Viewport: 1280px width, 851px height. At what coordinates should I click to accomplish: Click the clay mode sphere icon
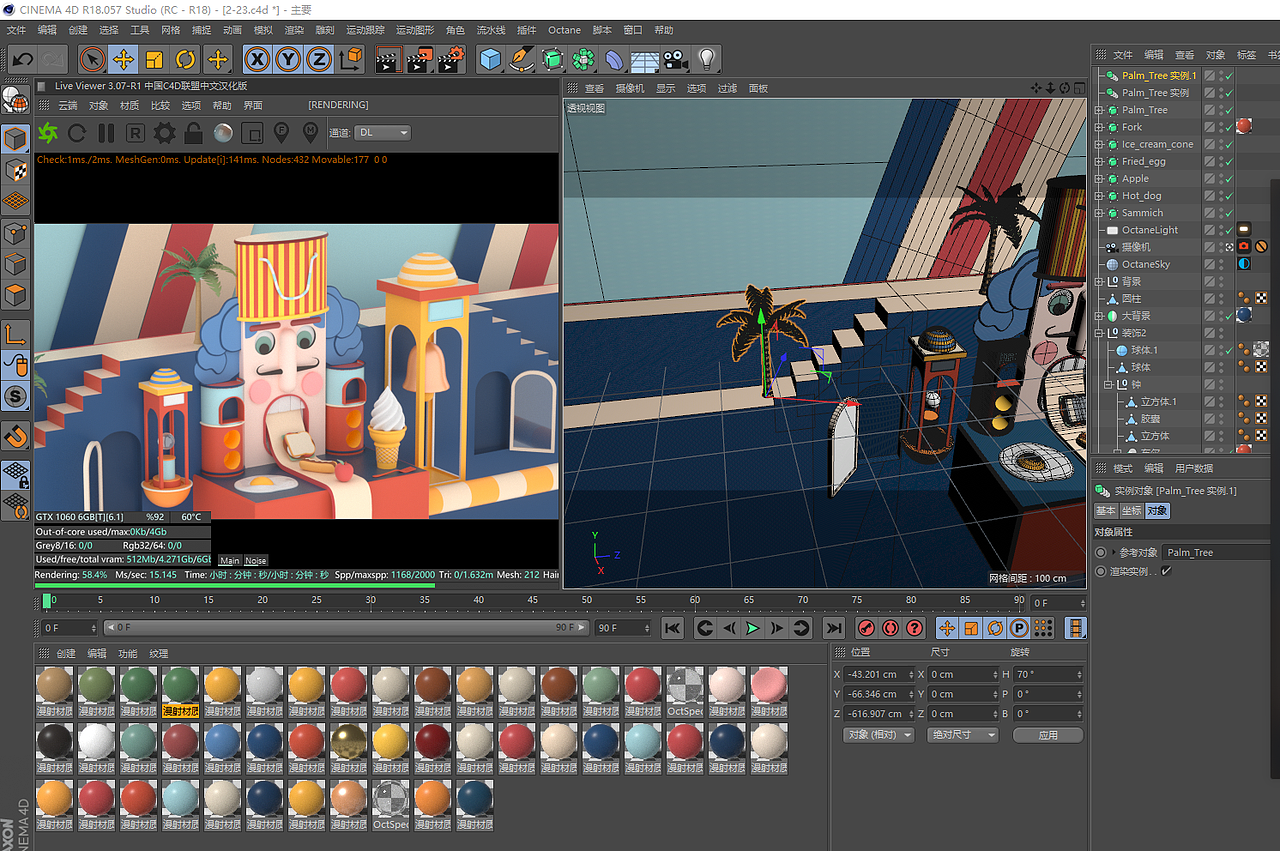click(223, 132)
